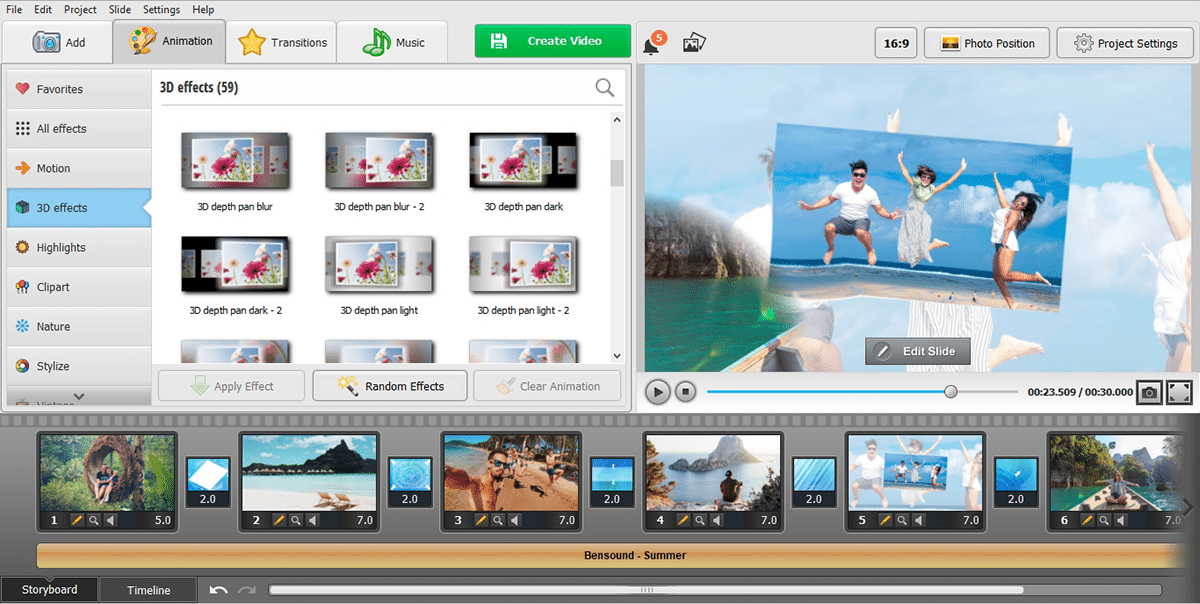1200x604 pixels.
Task: Select the 3D depth pan dark effect thumbnail
Action: [x=524, y=161]
